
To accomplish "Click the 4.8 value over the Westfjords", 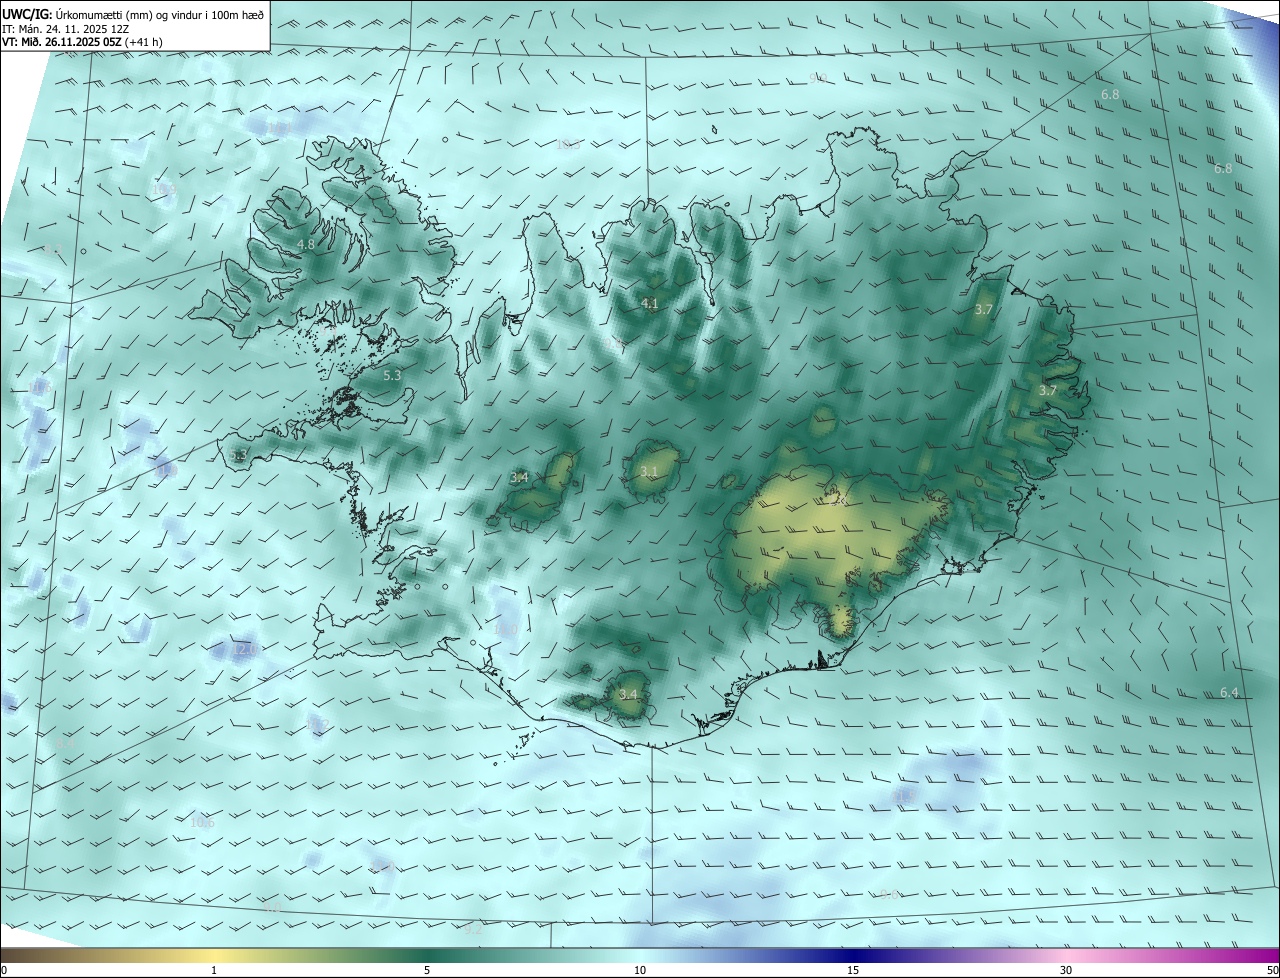I will click(x=307, y=244).
